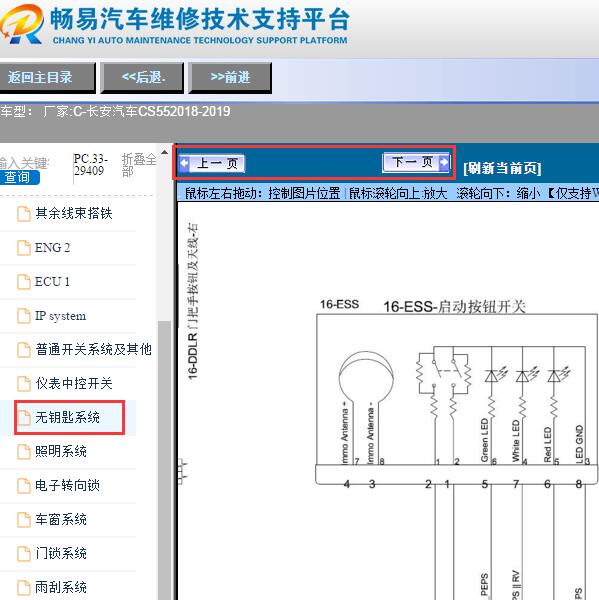Screen dimensions: 599x600
Task: Open the 门锁系统 tree item
Action: point(61,553)
